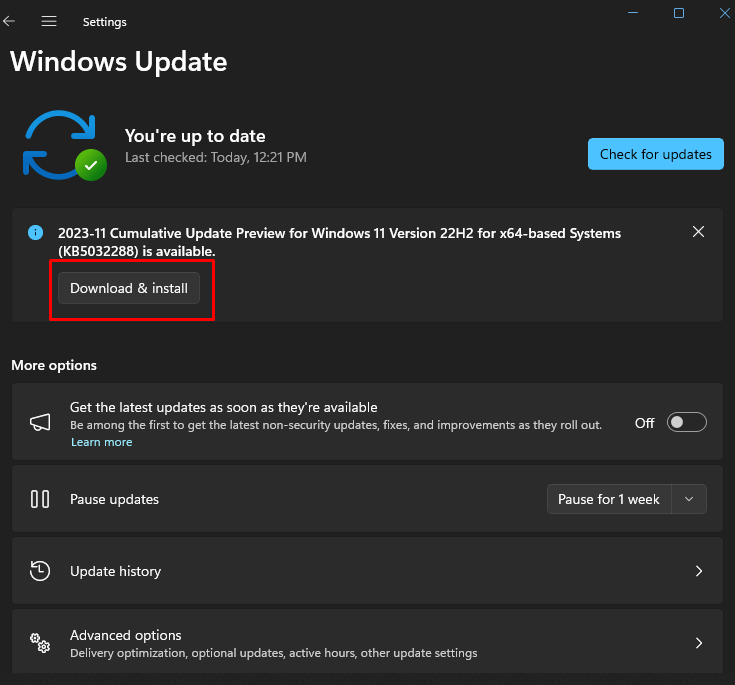Click the Advanced options gears icon
Image resolution: width=735 pixels, height=685 pixels.
pos(40,643)
